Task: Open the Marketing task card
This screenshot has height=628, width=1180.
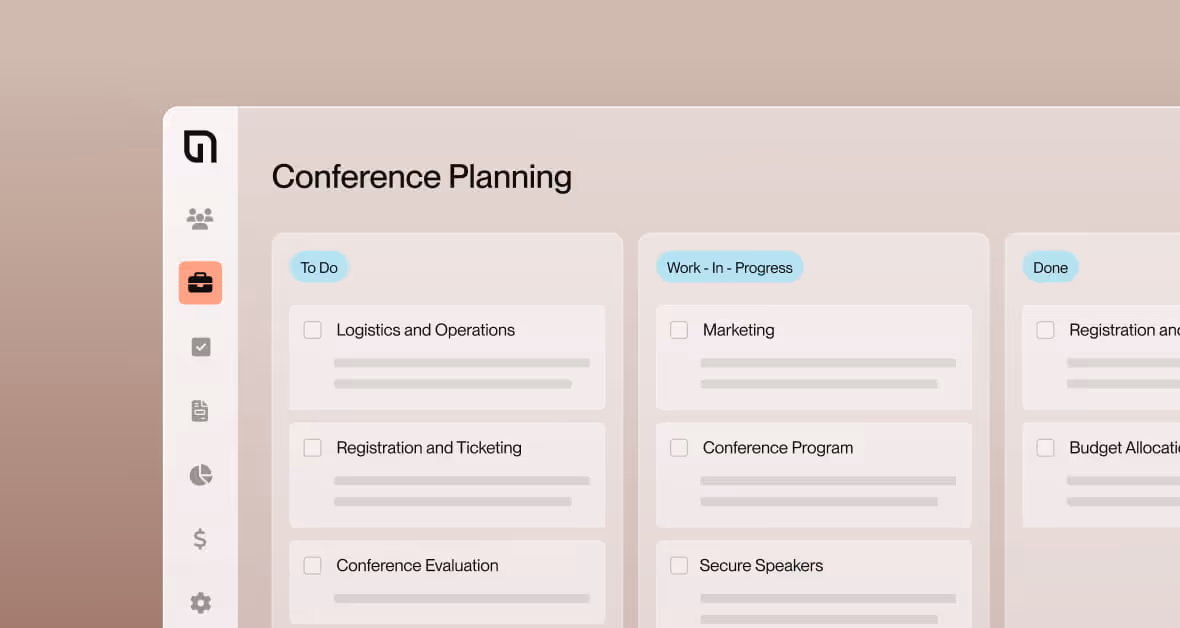Action: [x=813, y=356]
